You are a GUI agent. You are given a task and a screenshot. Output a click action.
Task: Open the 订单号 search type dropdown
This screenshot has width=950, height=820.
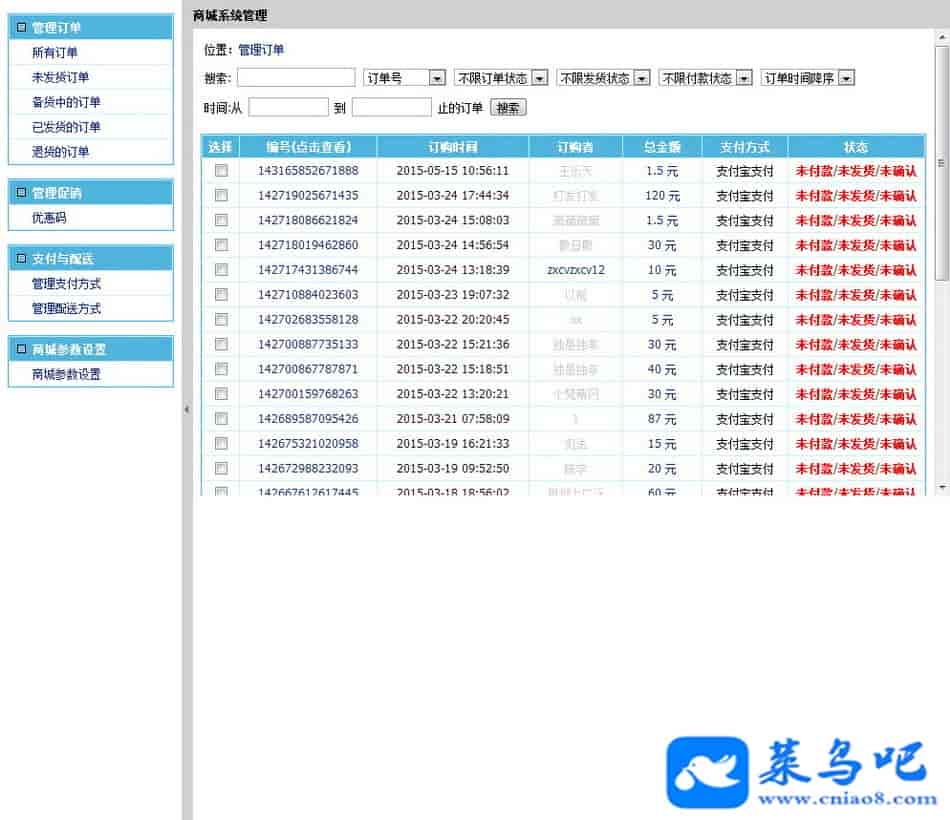click(x=404, y=78)
